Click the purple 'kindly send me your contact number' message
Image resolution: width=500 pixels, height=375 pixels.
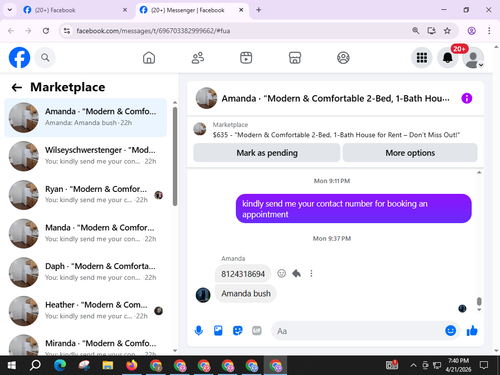pos(354,209)
